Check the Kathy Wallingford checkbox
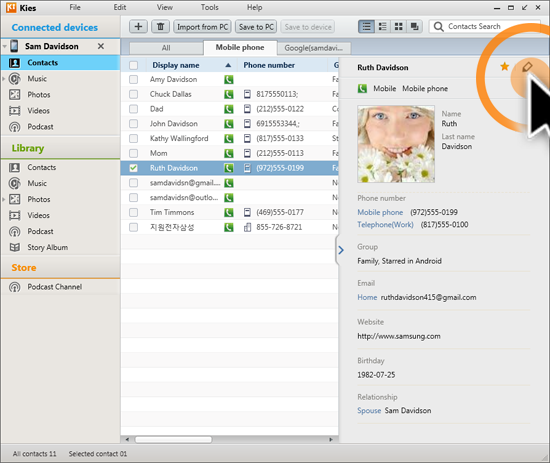 [x=133, y=138]
